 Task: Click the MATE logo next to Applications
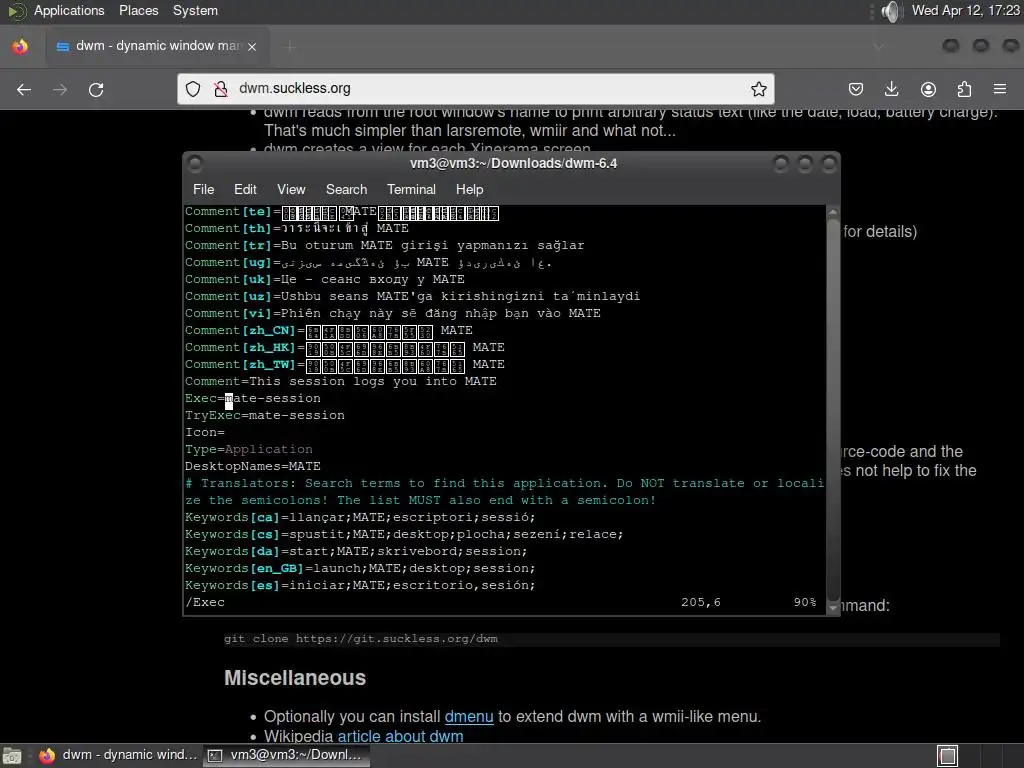(16, 11)
